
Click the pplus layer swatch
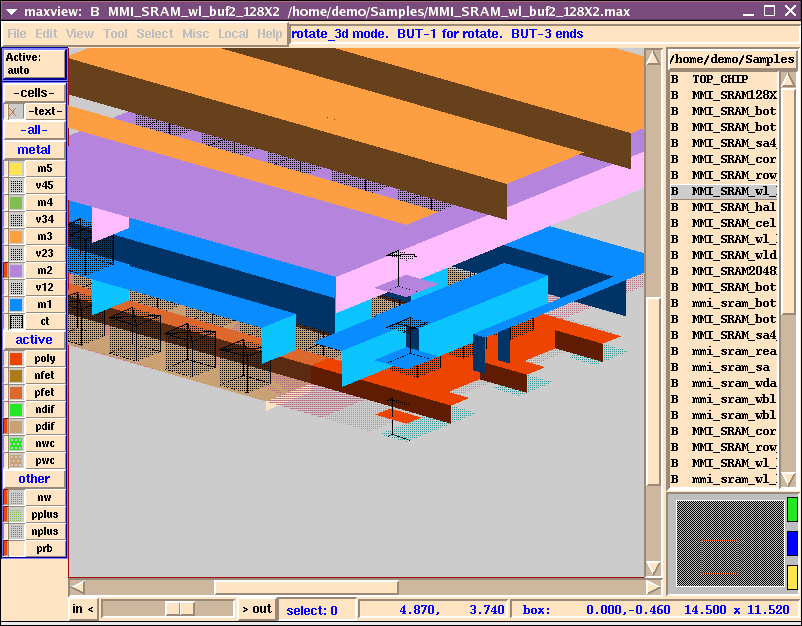[x=16, y=515]
